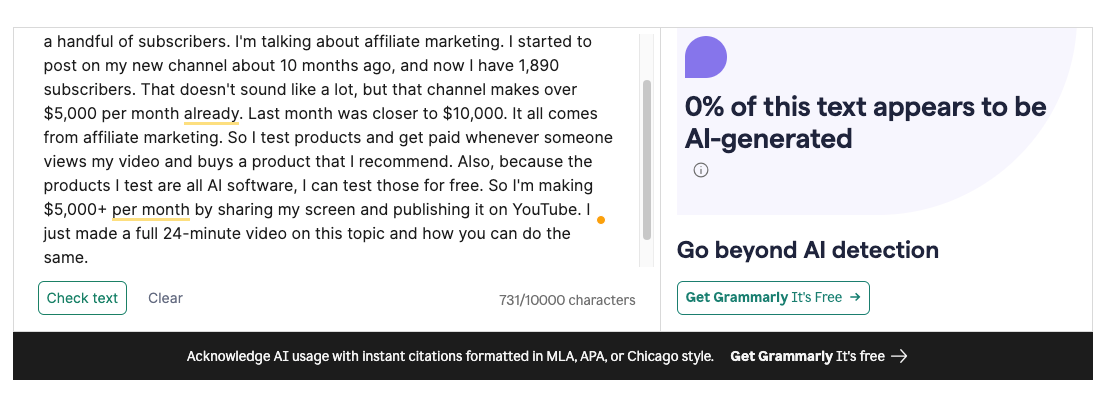Viewport: 1112px width, 398px height.
Task: Click the "Acknowledge AI usage" banner text
Action: coord(450,356)
